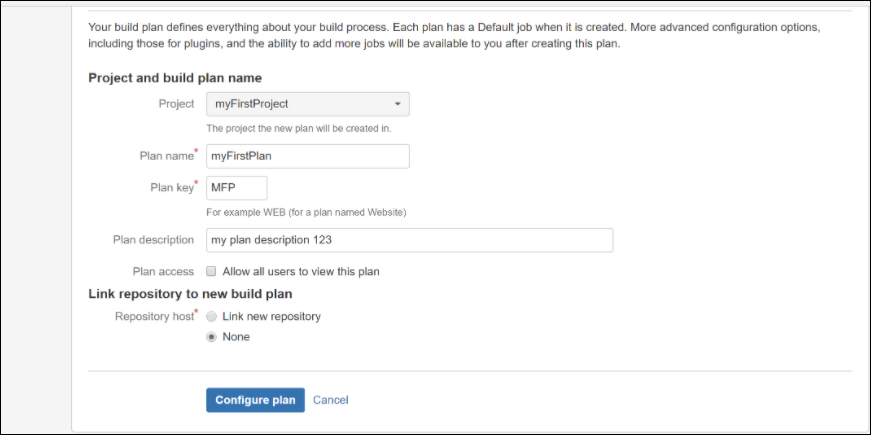Image resolution: width=871 pixels, height=435 pixels.
Task: Click the 'Repository host' field label
Action: [x=153, y=316]
